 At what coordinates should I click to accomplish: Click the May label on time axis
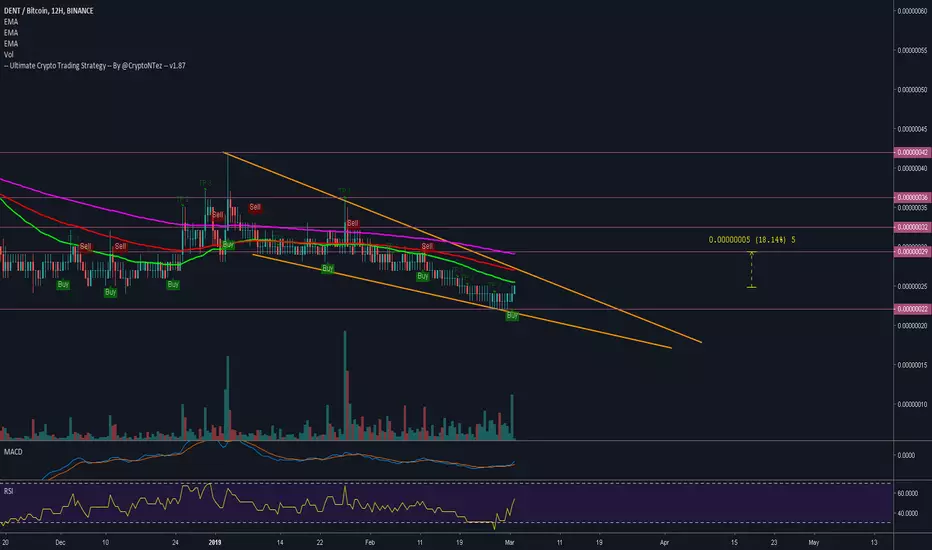[x=814, y=542]
